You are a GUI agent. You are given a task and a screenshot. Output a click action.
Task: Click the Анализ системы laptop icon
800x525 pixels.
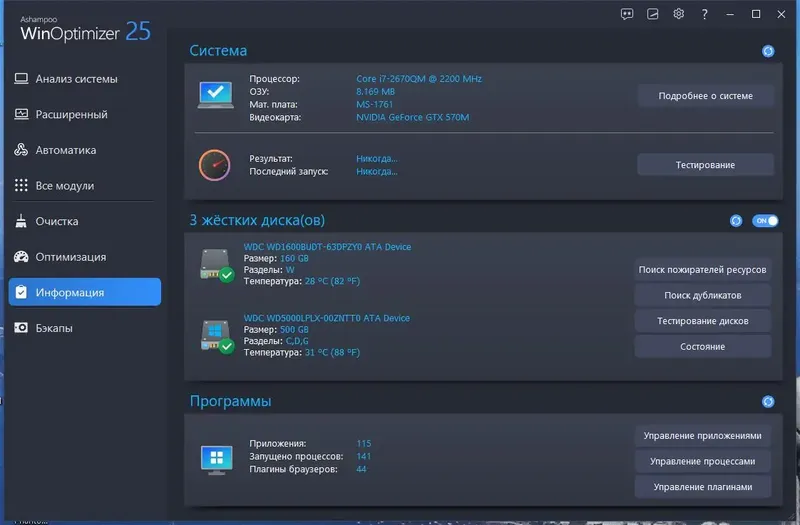pyautogui.click(x=21, y=79)
